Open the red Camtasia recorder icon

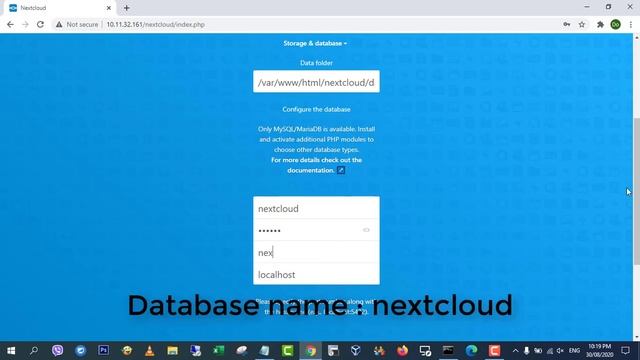point(494,350)
